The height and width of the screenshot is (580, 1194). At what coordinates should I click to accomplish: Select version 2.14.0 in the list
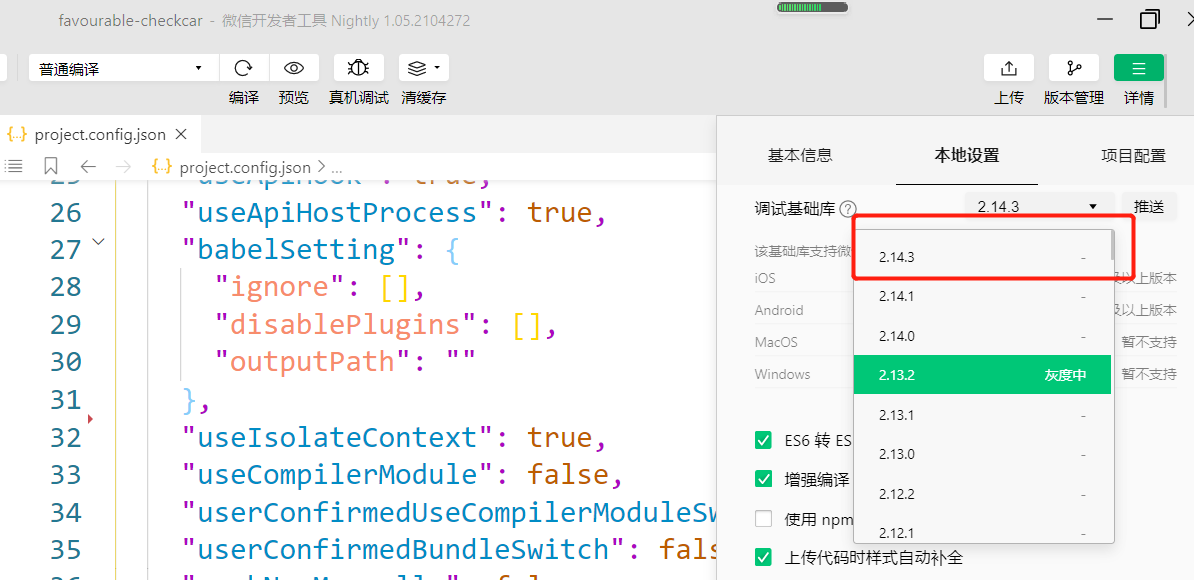click(982, 336)
